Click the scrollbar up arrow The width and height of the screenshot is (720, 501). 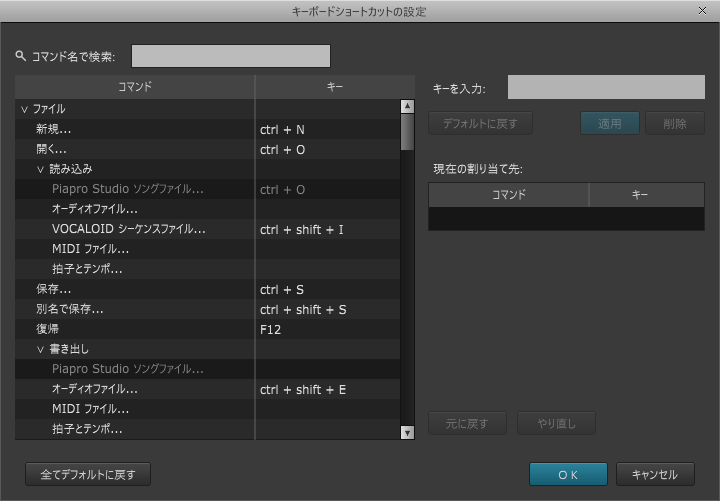407,106
